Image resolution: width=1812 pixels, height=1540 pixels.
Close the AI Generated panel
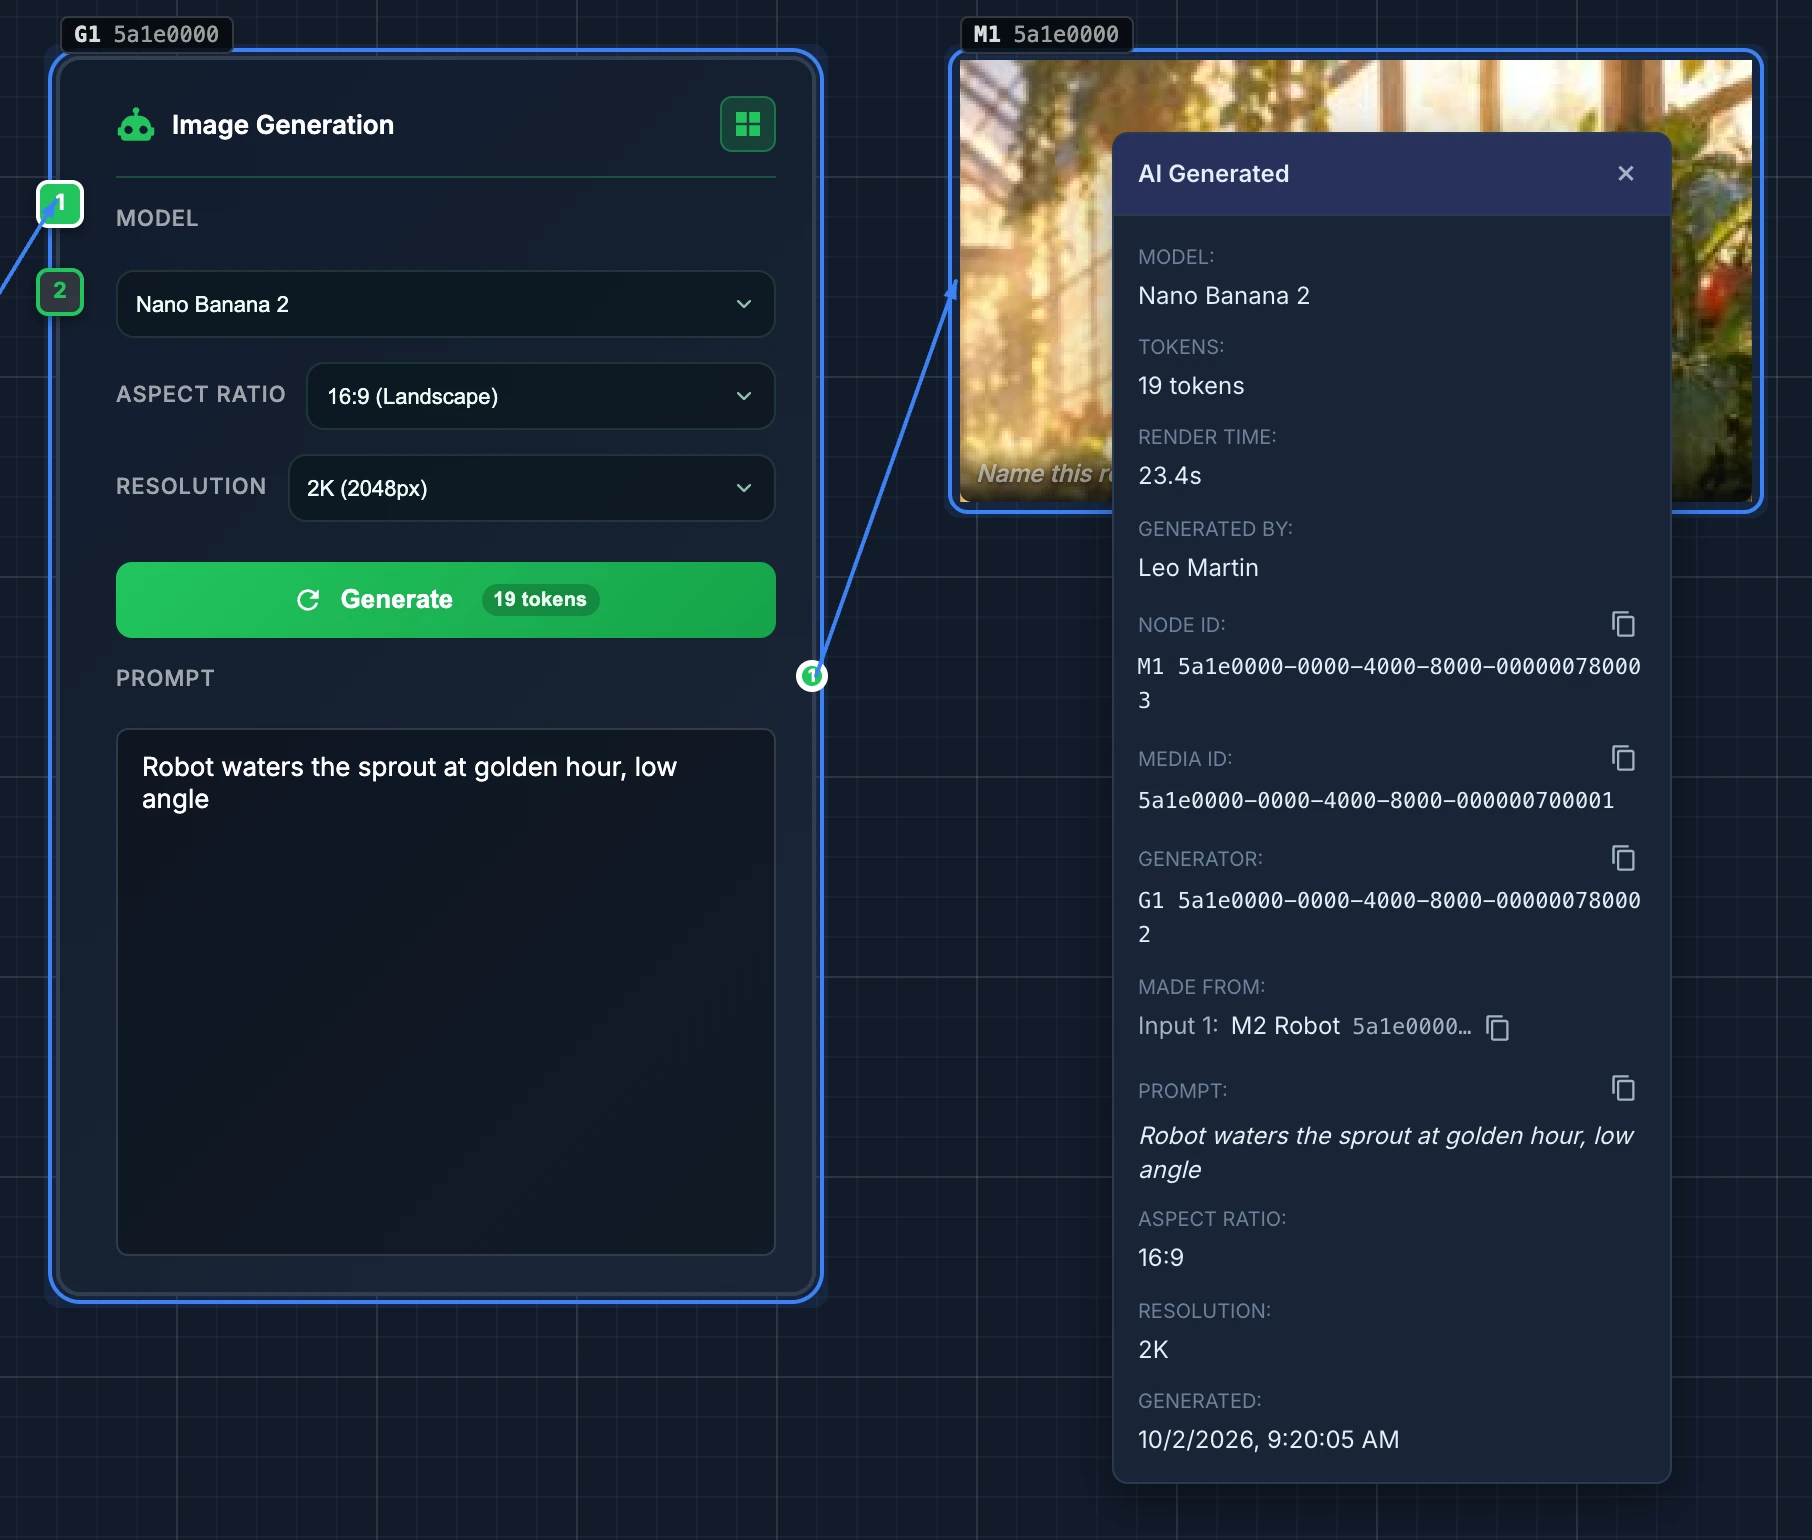click(x=1625, y=173)
